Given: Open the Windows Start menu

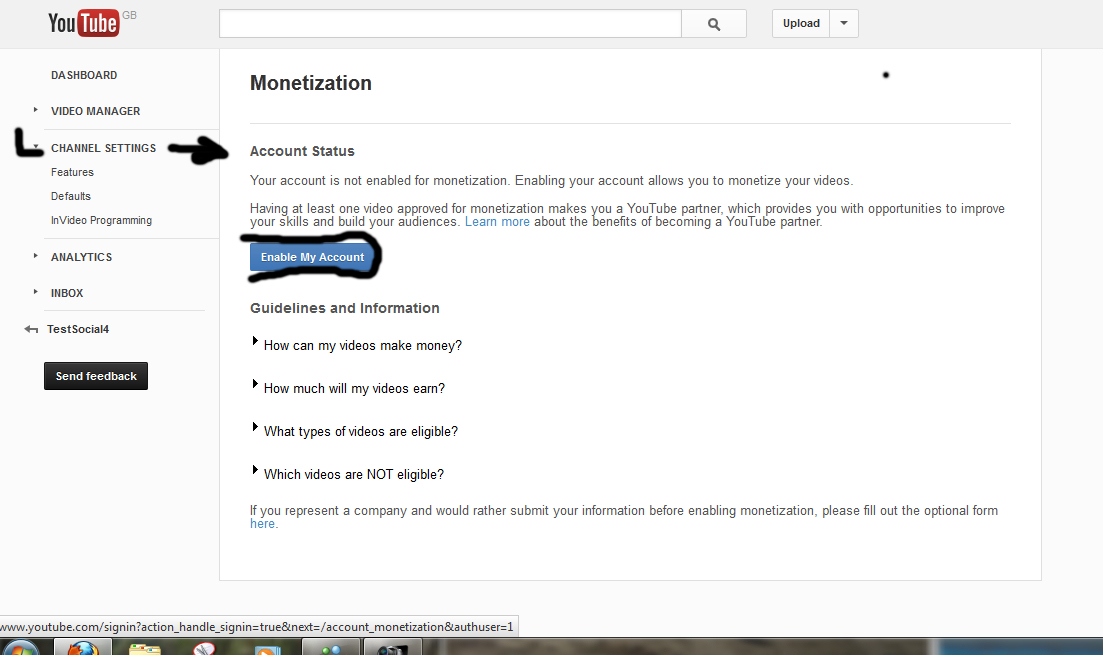Looking at the screenshot, I should pyautogui.click(x=20, y=648).
